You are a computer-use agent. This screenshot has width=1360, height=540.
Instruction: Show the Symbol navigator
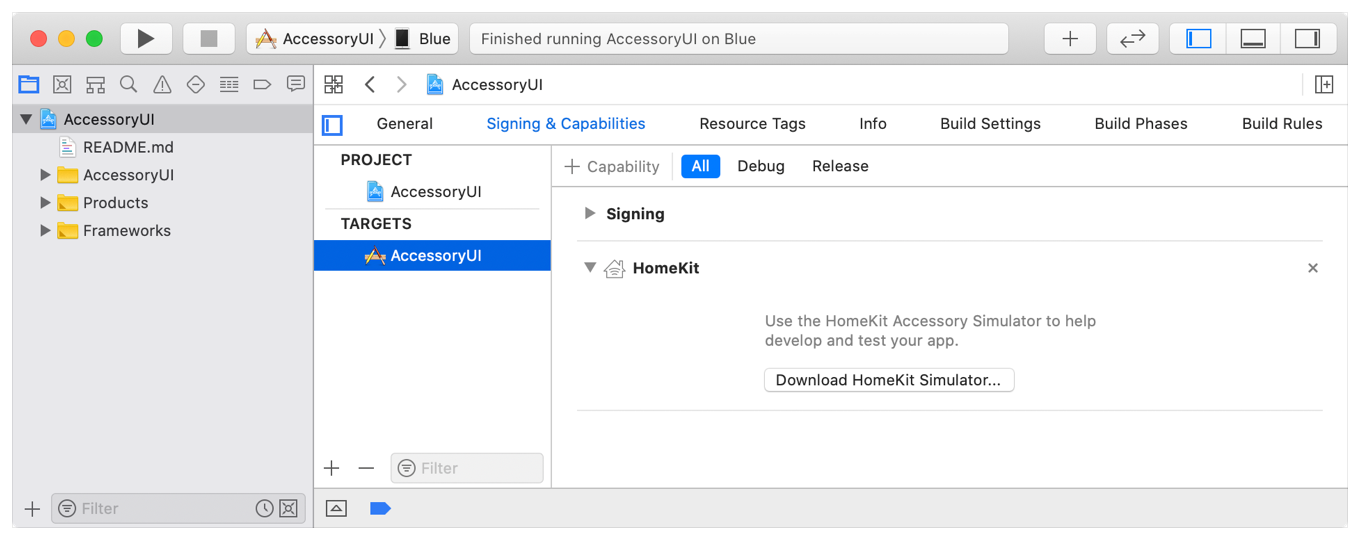click(95, 85)
